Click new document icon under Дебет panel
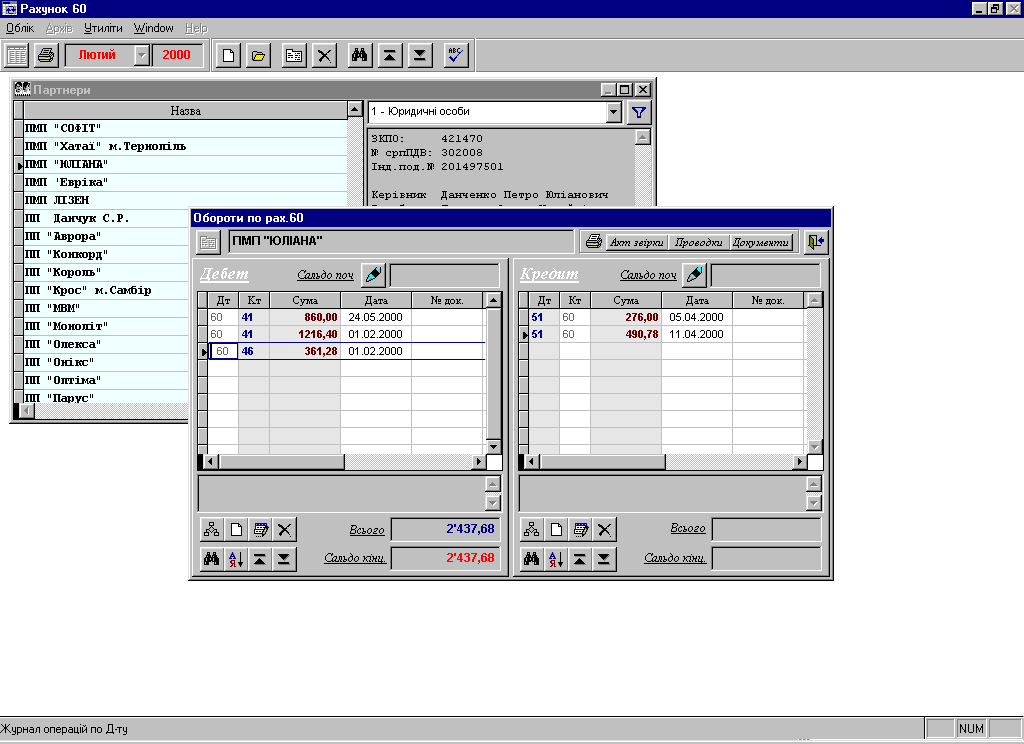 pos(236,529)
